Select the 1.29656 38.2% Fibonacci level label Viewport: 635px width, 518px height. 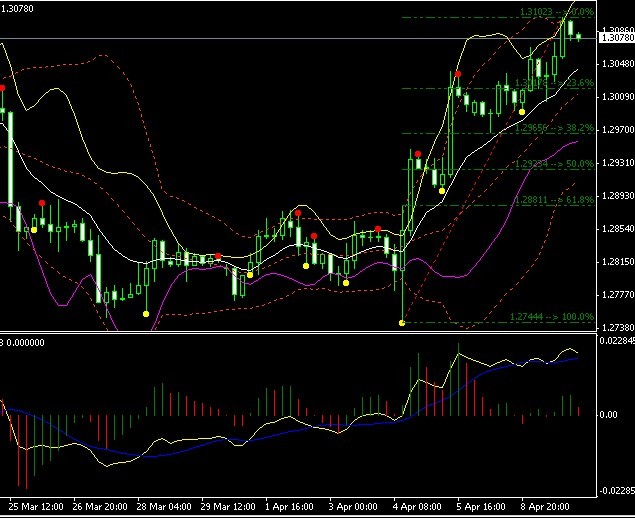coord(554,128)
